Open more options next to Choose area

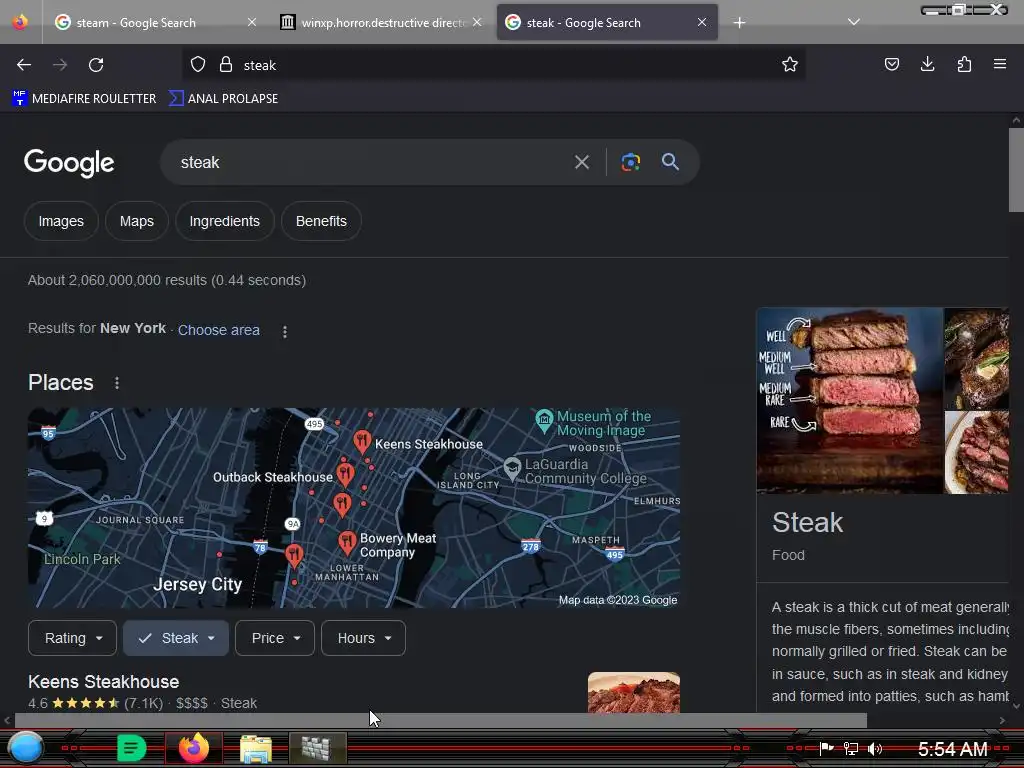pos(285,332)
